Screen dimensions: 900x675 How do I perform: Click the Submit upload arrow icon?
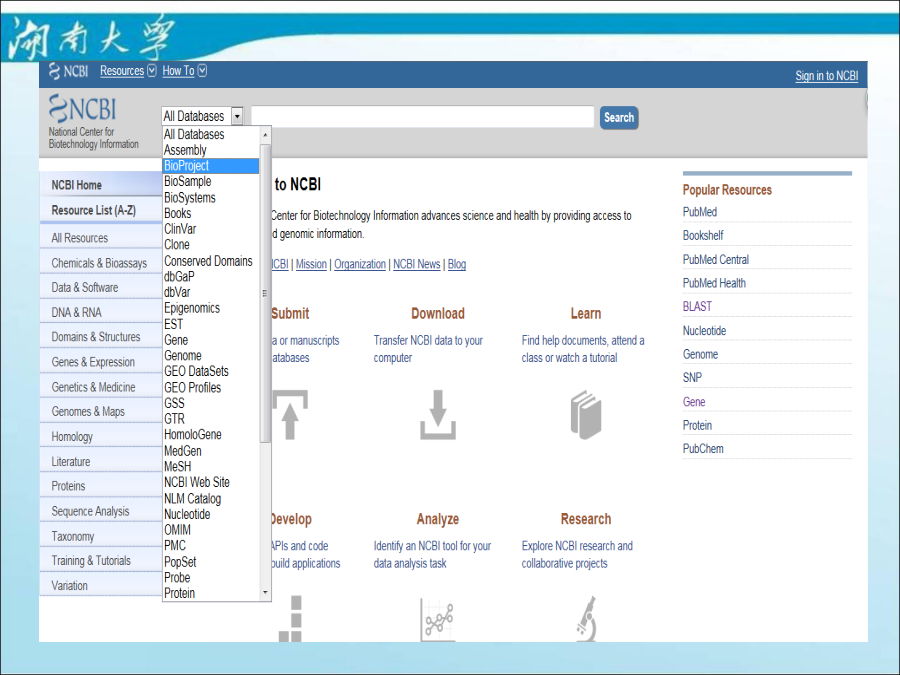[290, 415]
